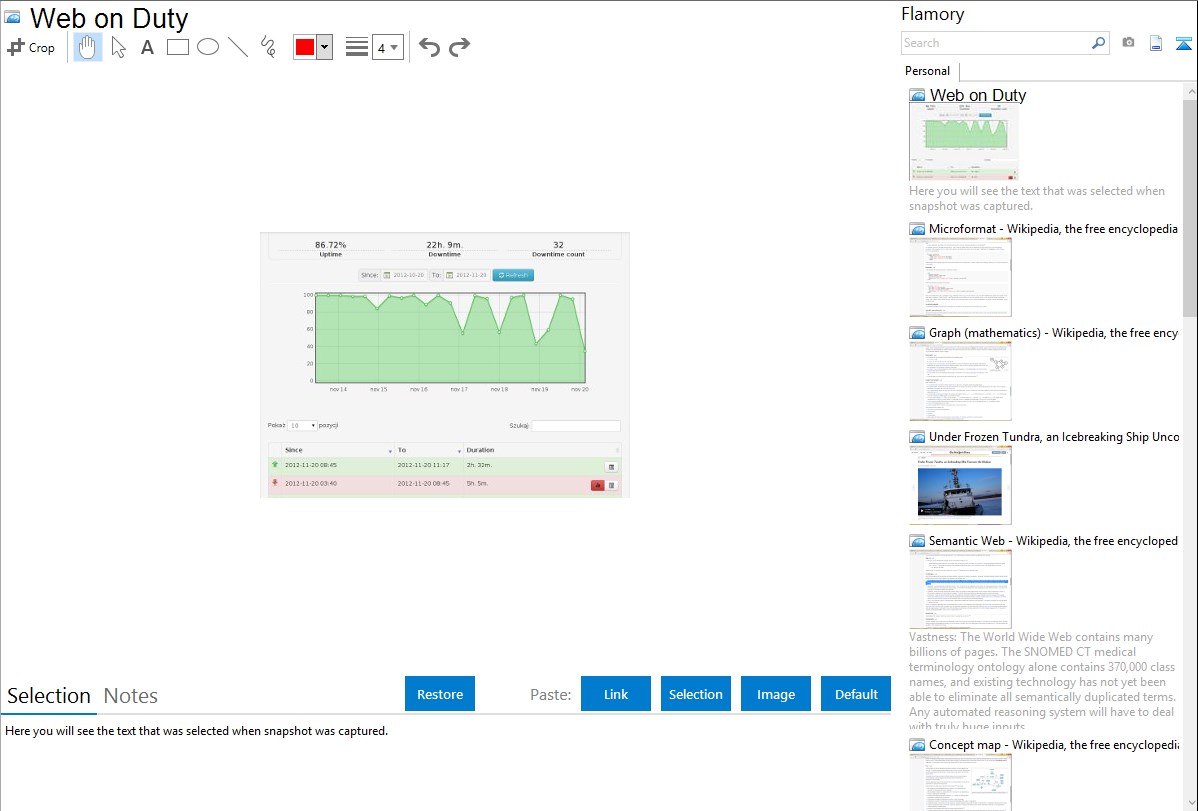Switch to the Personal tab
Image resolution: width=1198 pixels, height=811 pixels.
[928, 71]
